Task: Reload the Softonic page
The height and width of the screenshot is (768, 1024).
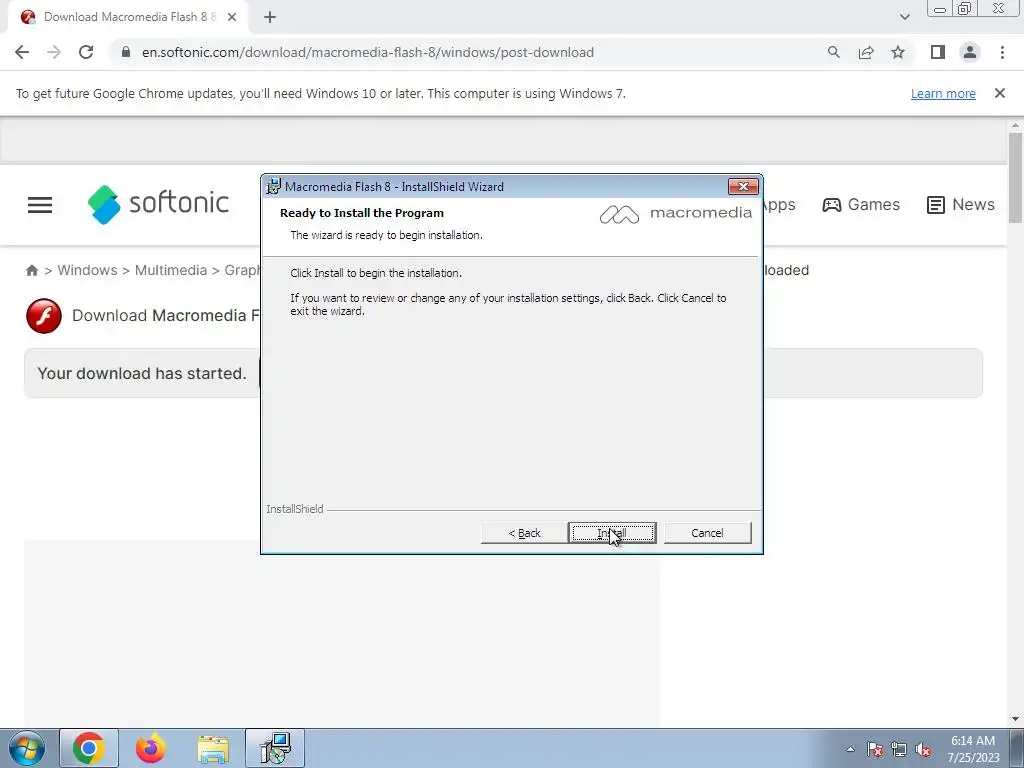Action: point(86,52)
